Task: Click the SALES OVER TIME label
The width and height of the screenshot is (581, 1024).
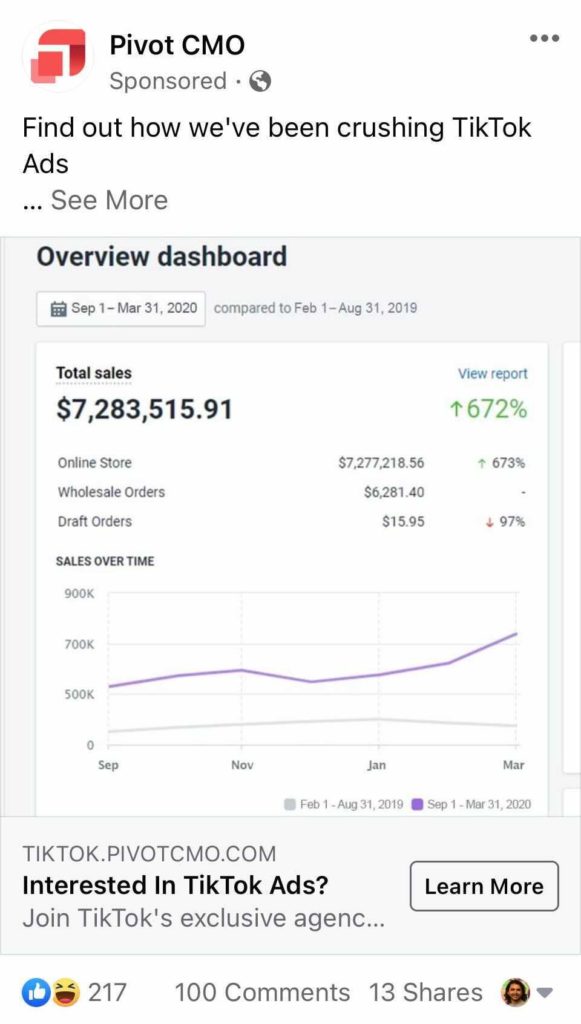Action: click(105, 561)
